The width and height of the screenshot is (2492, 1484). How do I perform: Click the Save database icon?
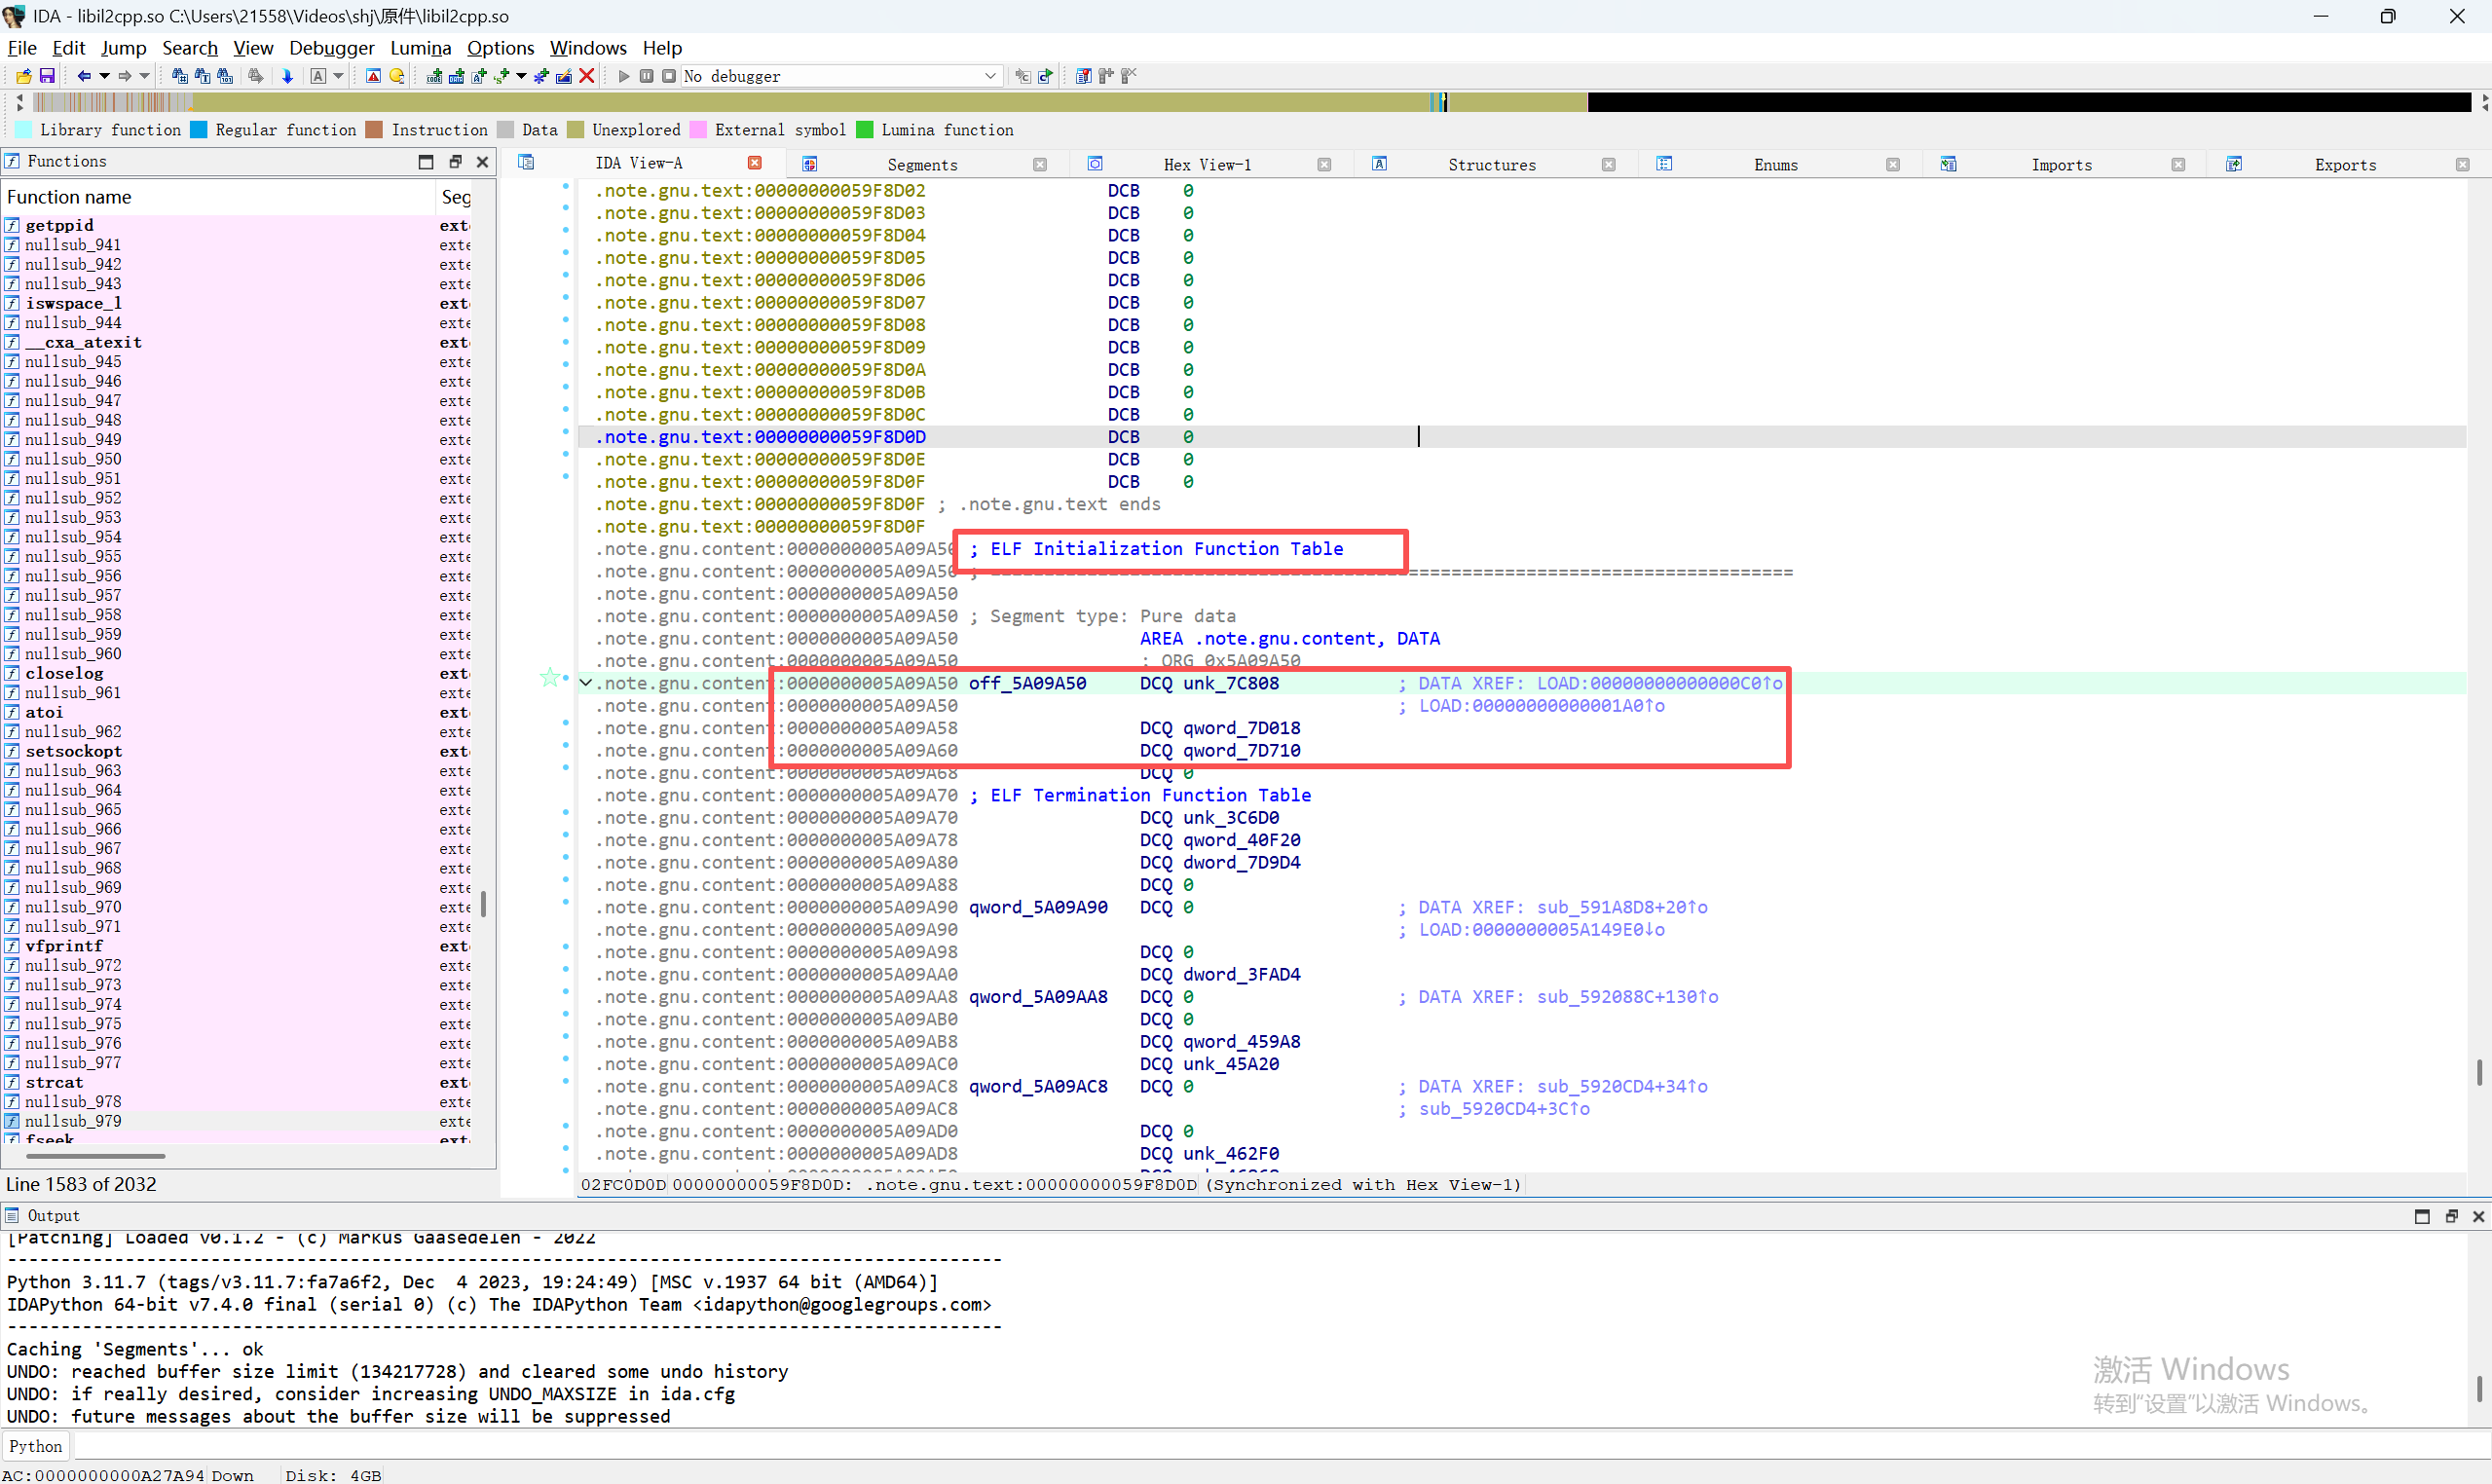pyautogui.click(x=47, y=76)
